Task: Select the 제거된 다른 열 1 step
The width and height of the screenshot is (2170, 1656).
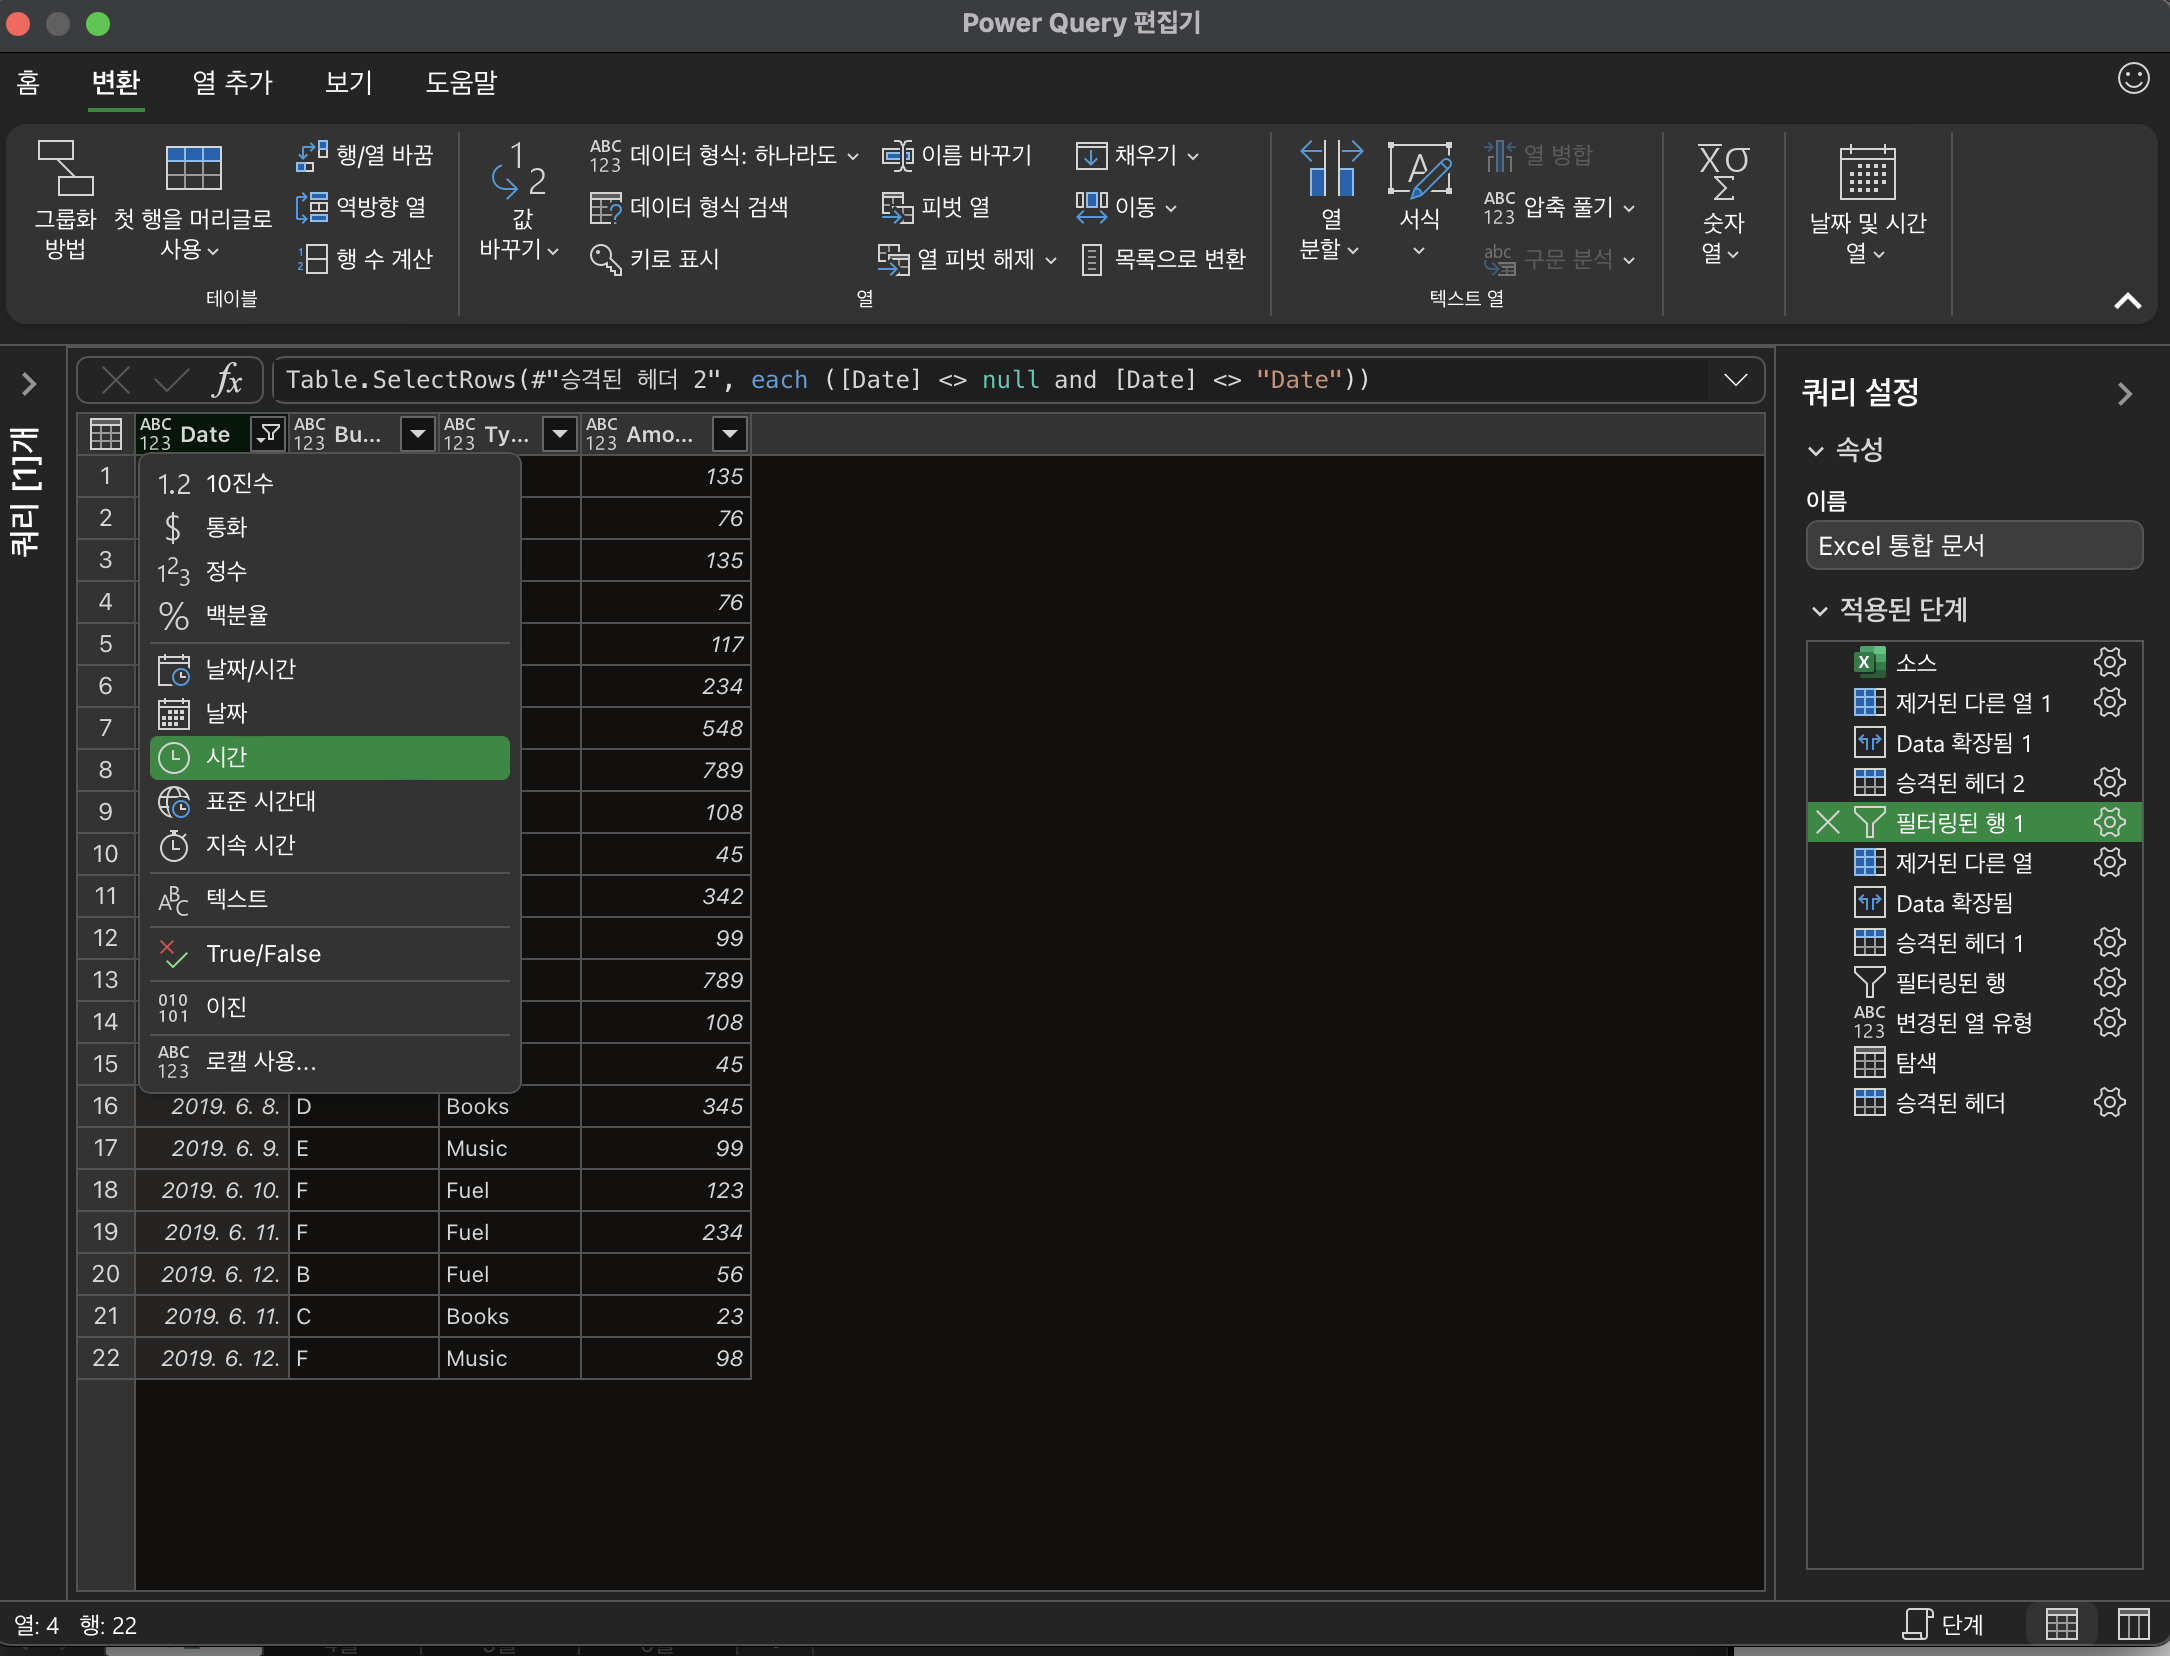Action: 1974,702
